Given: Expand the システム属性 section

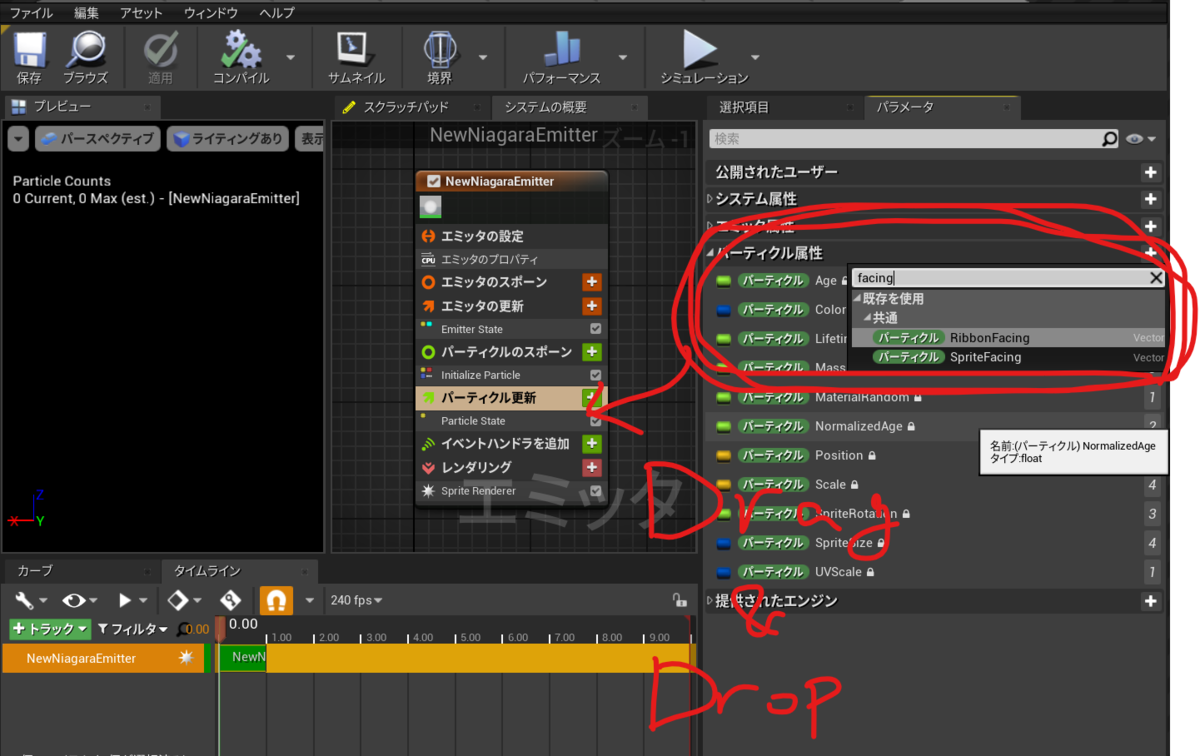Looking at the screenshot, I should tap(711, 199).
